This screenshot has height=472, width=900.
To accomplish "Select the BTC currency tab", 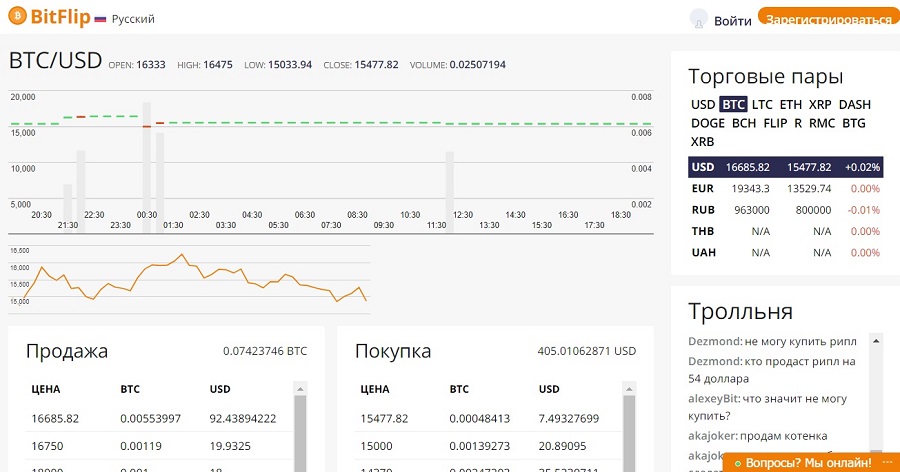I will pyautogui.click(x=733, y=105).
